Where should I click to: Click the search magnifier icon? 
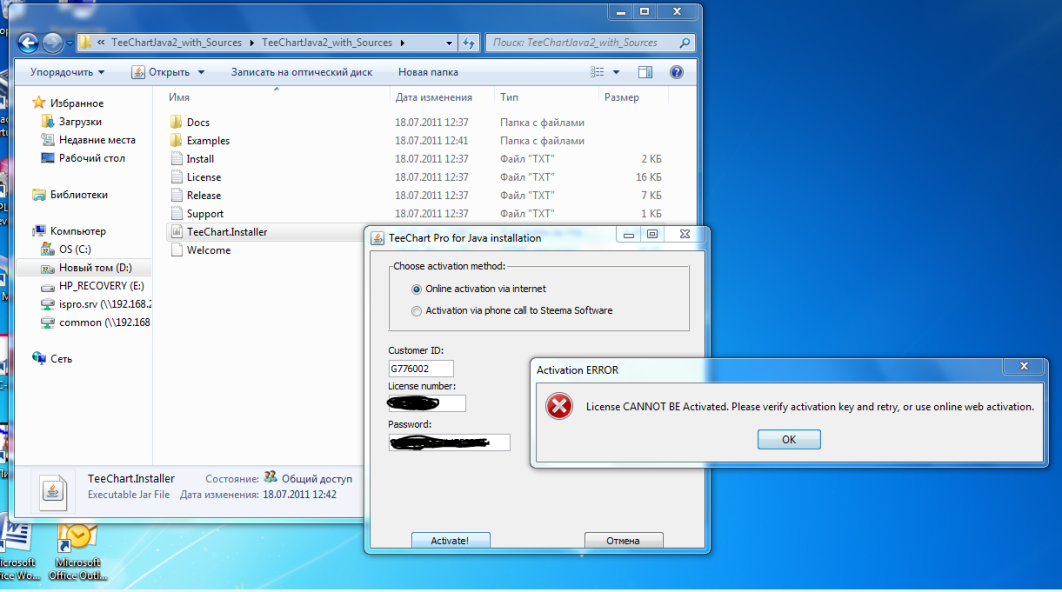pyautogui.click(x=685, y=43)
